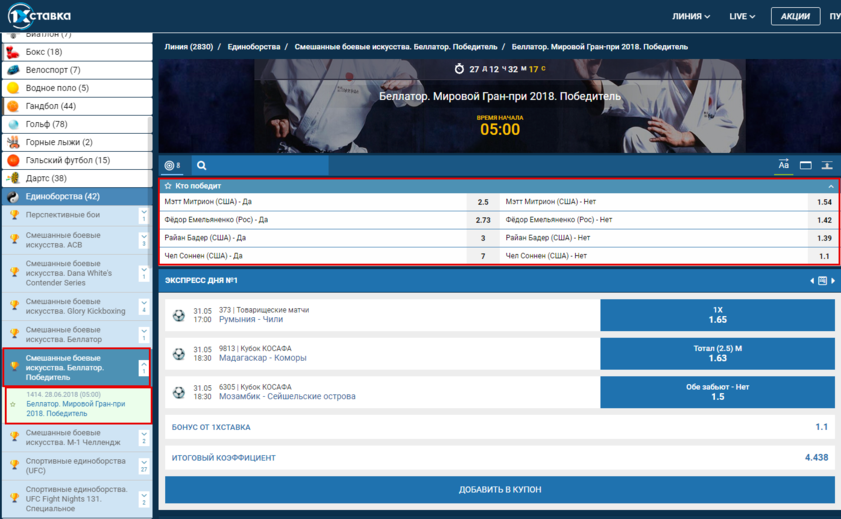This screenshot has width=841, height=519.
Task: Expand the M-1 Челлендж league
Action: (x=144, y=438)
